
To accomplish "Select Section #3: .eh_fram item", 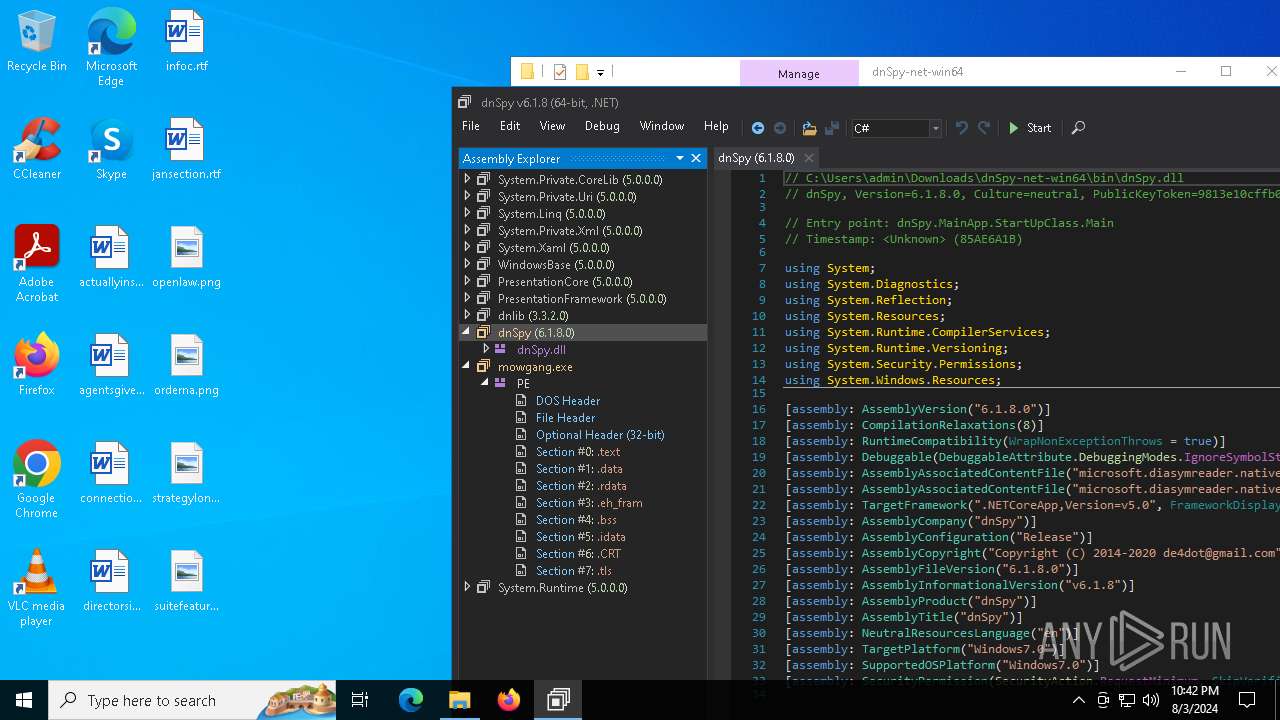I will point(589,503).
